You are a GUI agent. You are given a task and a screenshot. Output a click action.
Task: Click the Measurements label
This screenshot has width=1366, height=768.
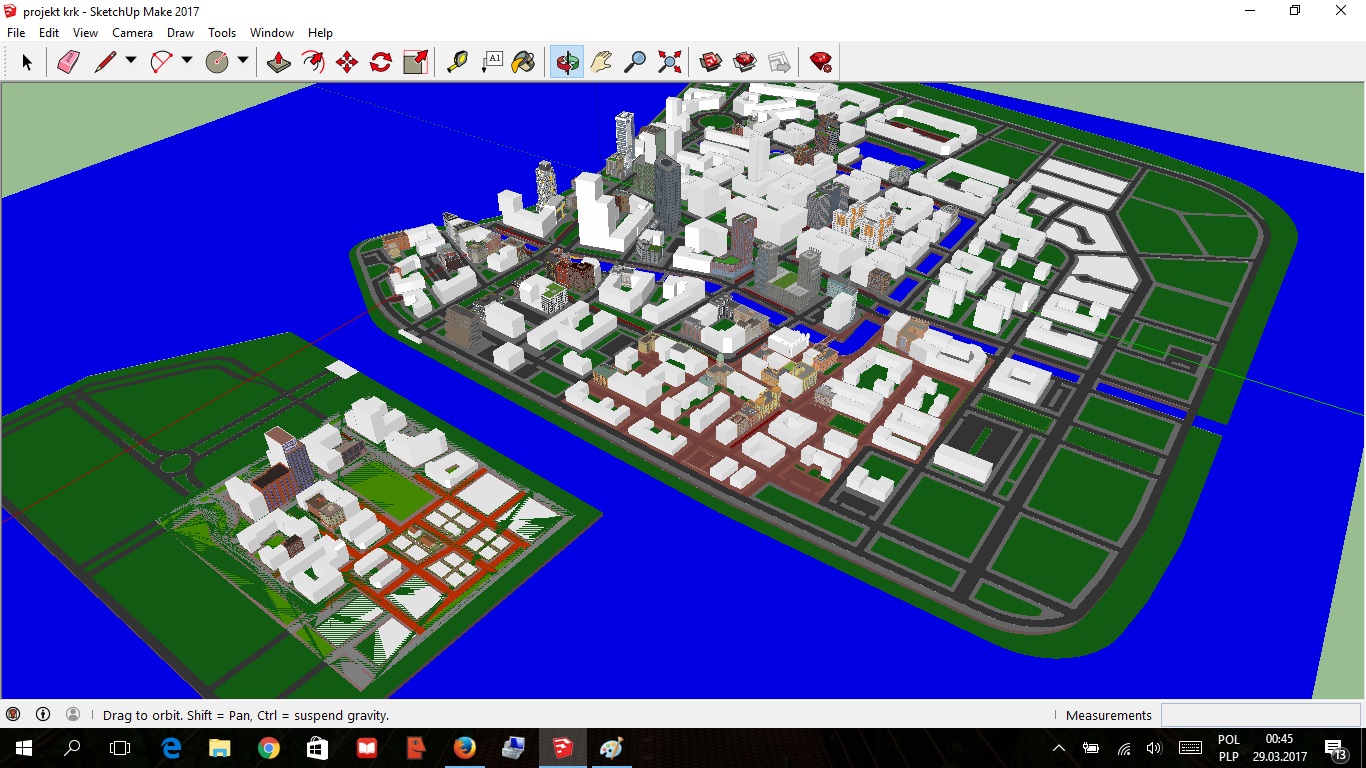(1109, 715)
